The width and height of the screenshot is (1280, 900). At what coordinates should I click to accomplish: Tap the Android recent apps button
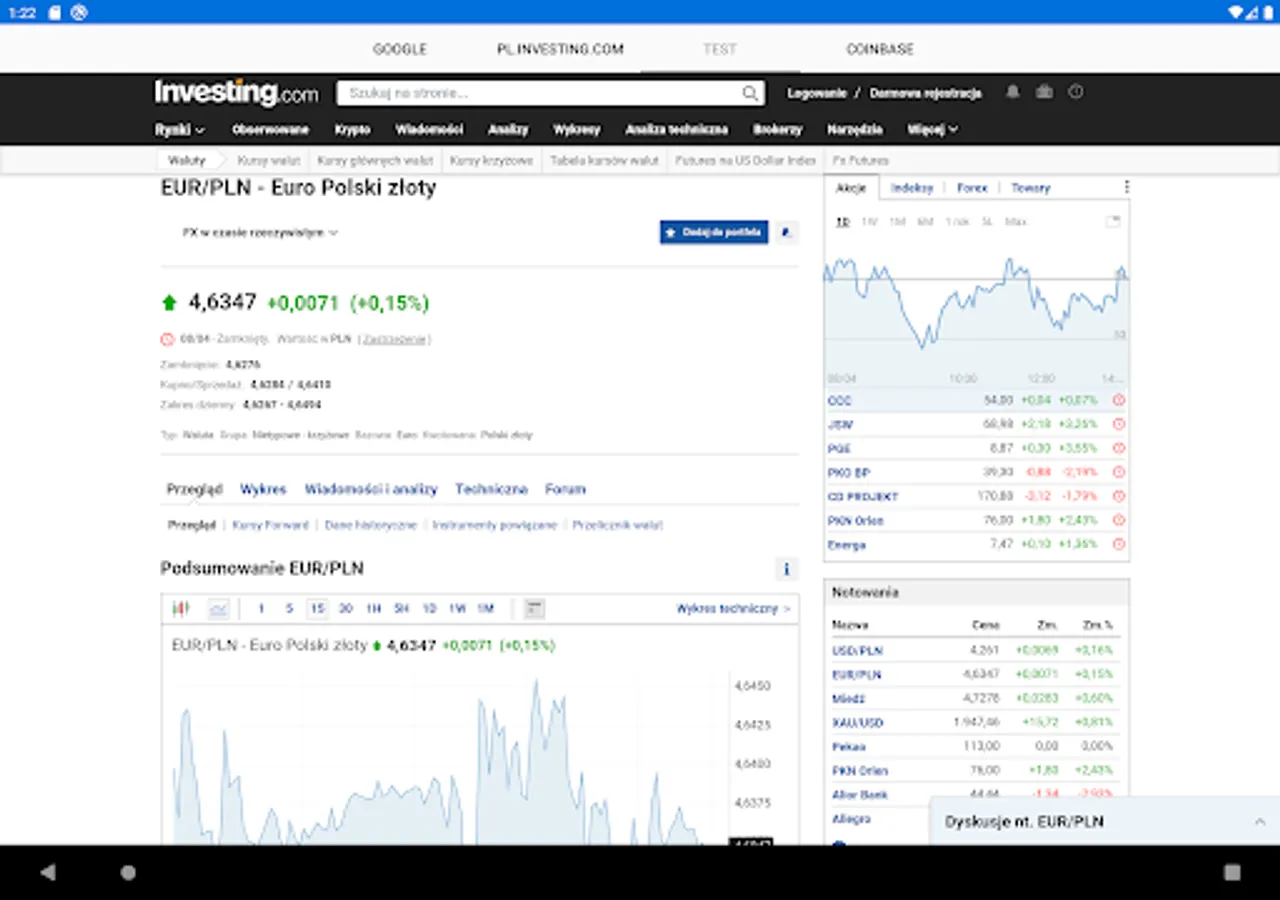[1232, 872]
